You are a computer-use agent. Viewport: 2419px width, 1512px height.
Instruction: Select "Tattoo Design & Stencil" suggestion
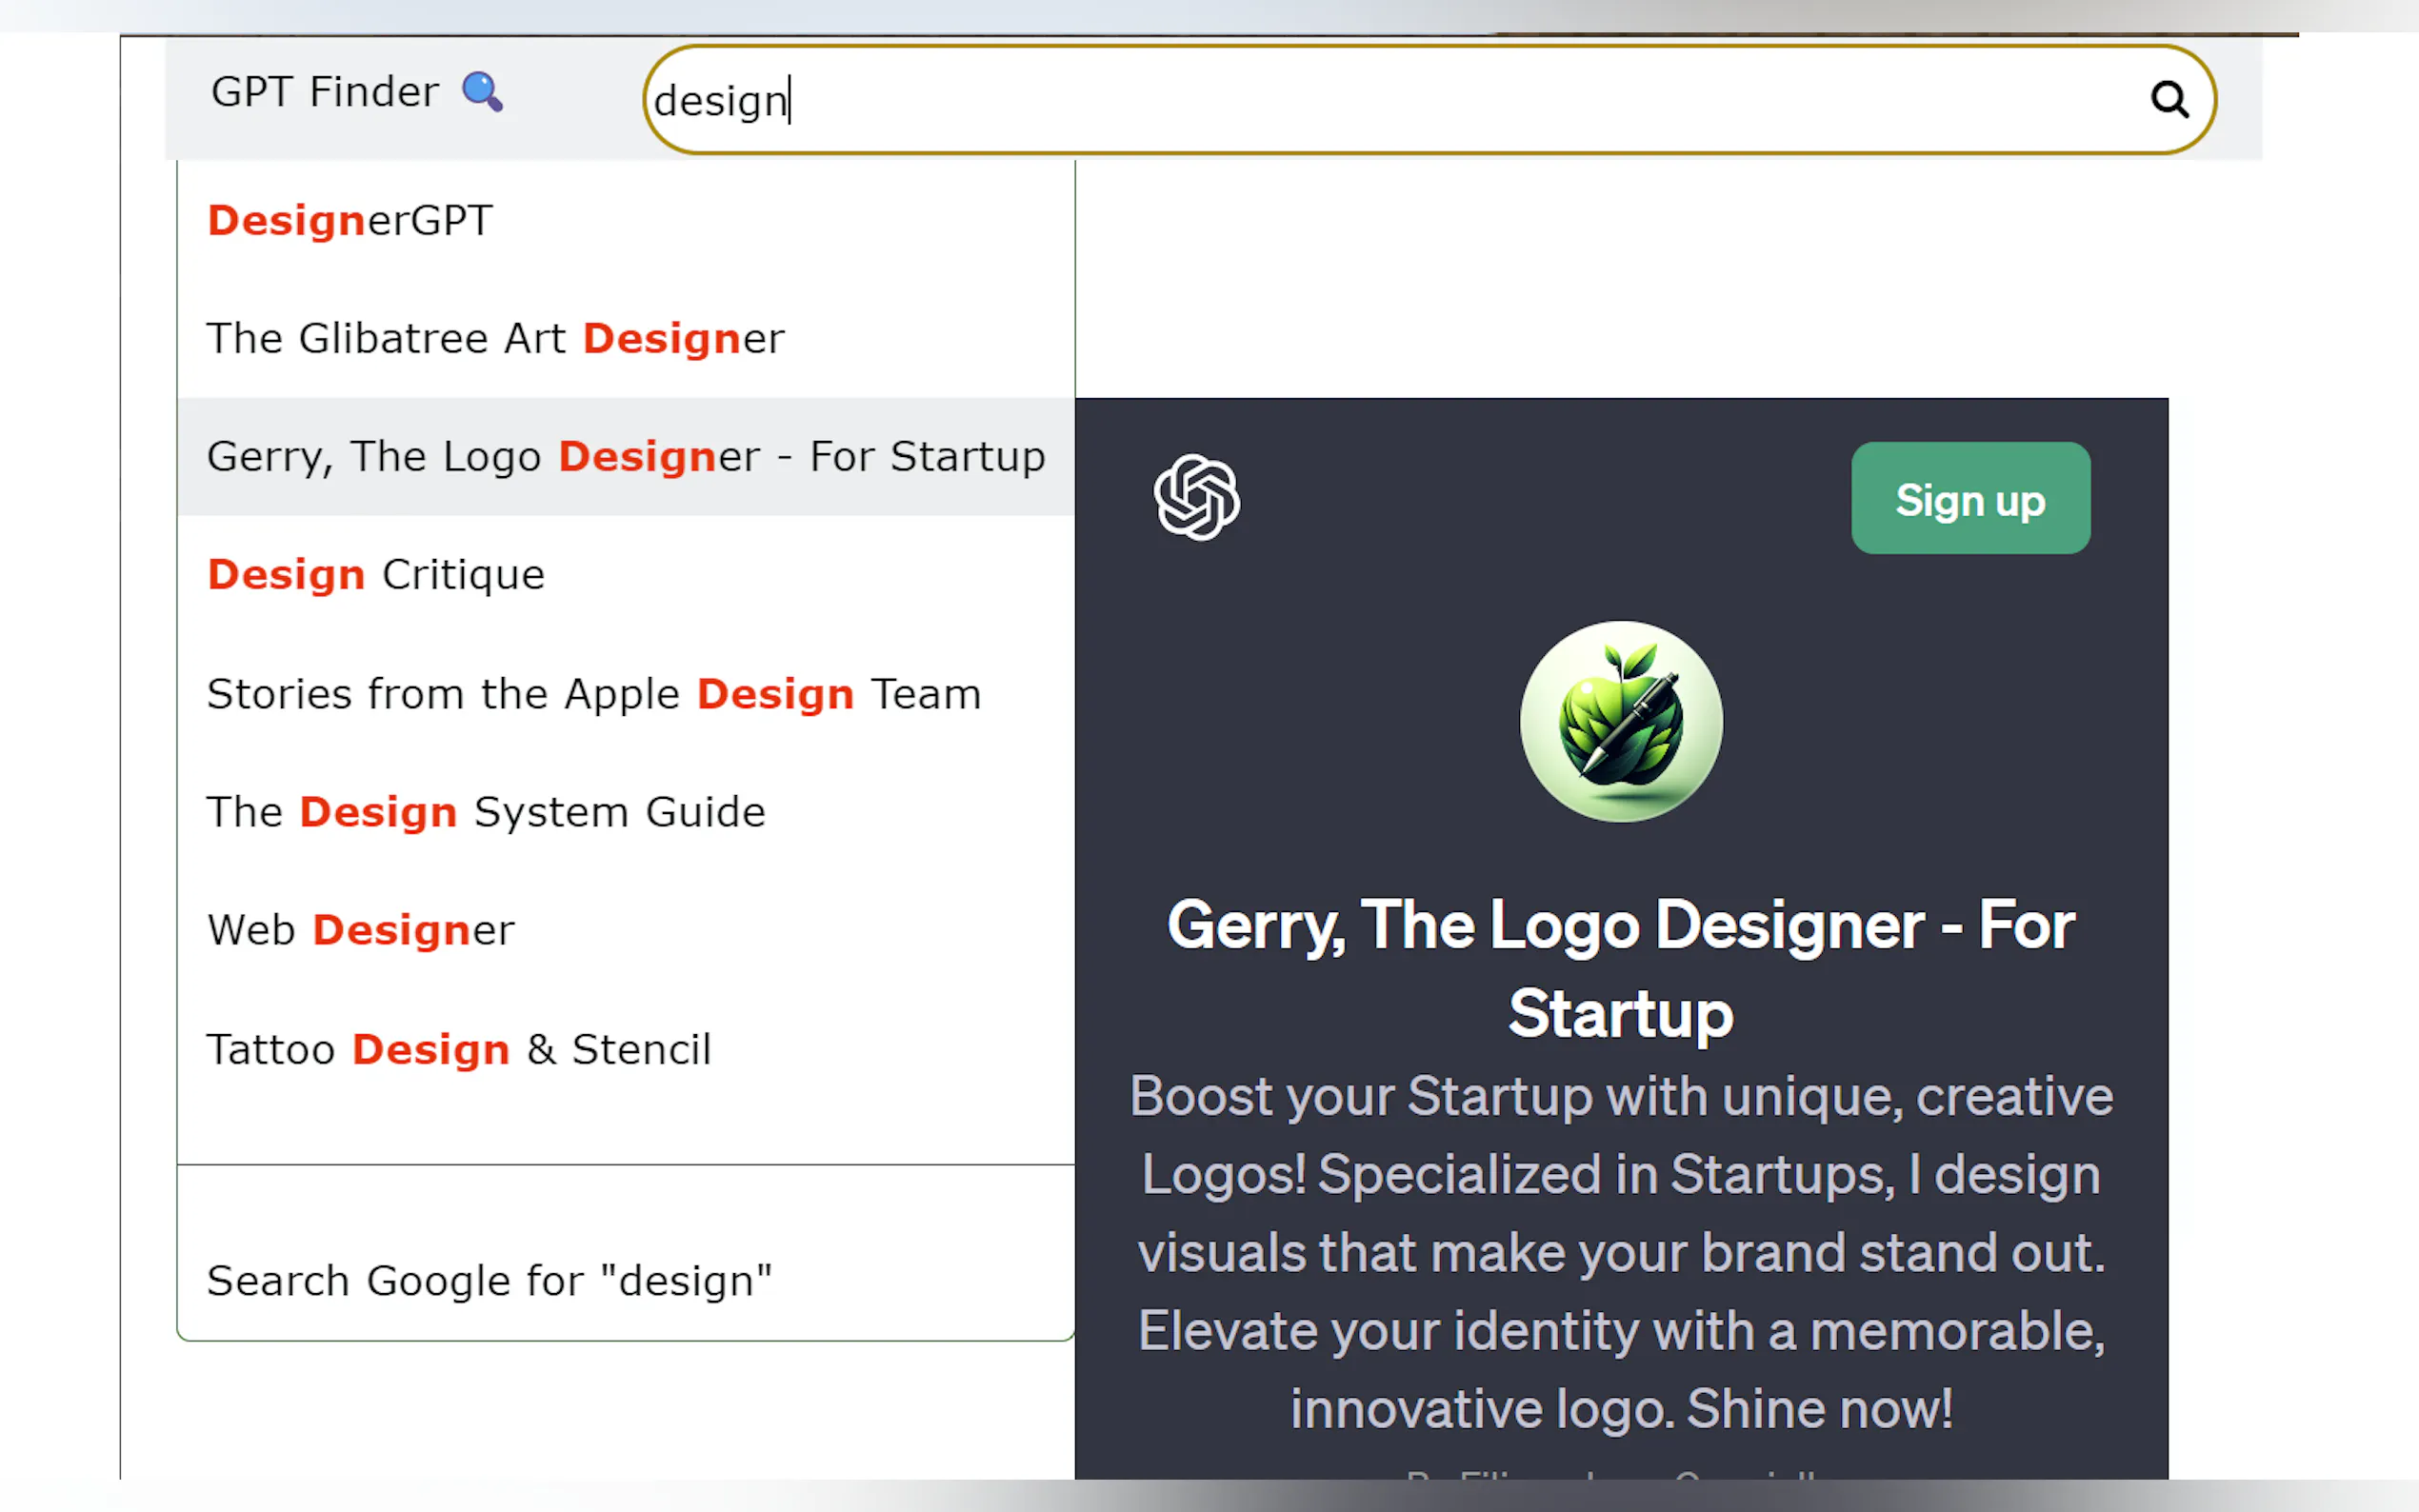point(626,1049)
